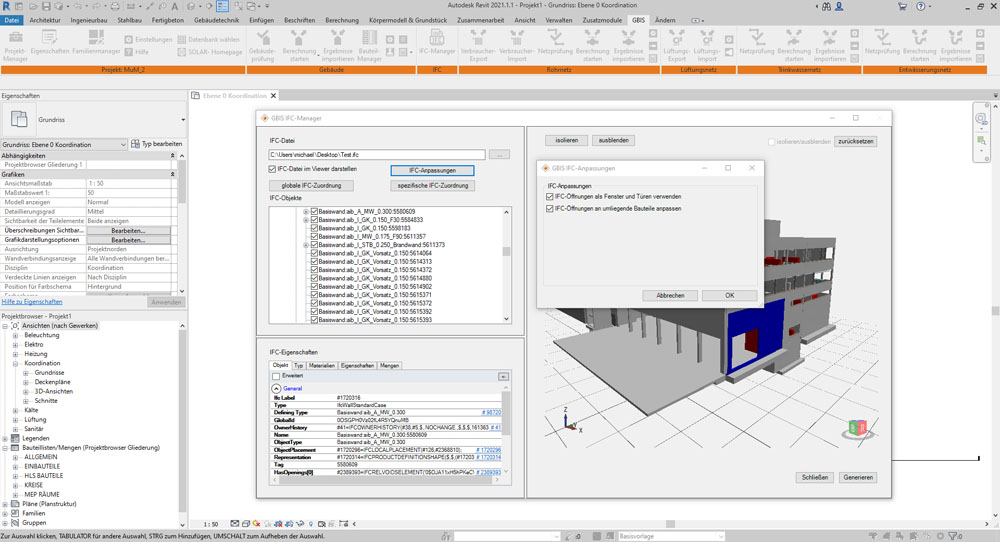
Task: Click Datenbank wählen in ribbon
Action: 209,40
